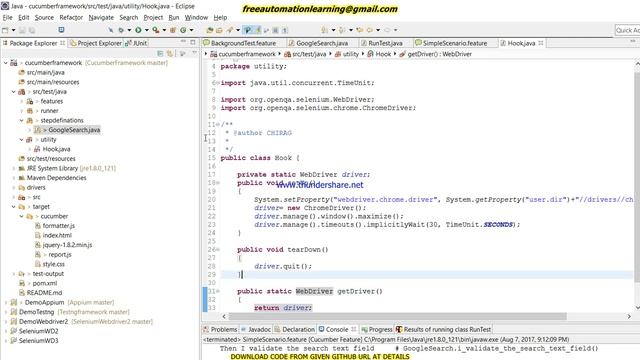The width and height of the screenshot is (640, 360).
Task: Expand the features package
Action: (x=22, y=101)
